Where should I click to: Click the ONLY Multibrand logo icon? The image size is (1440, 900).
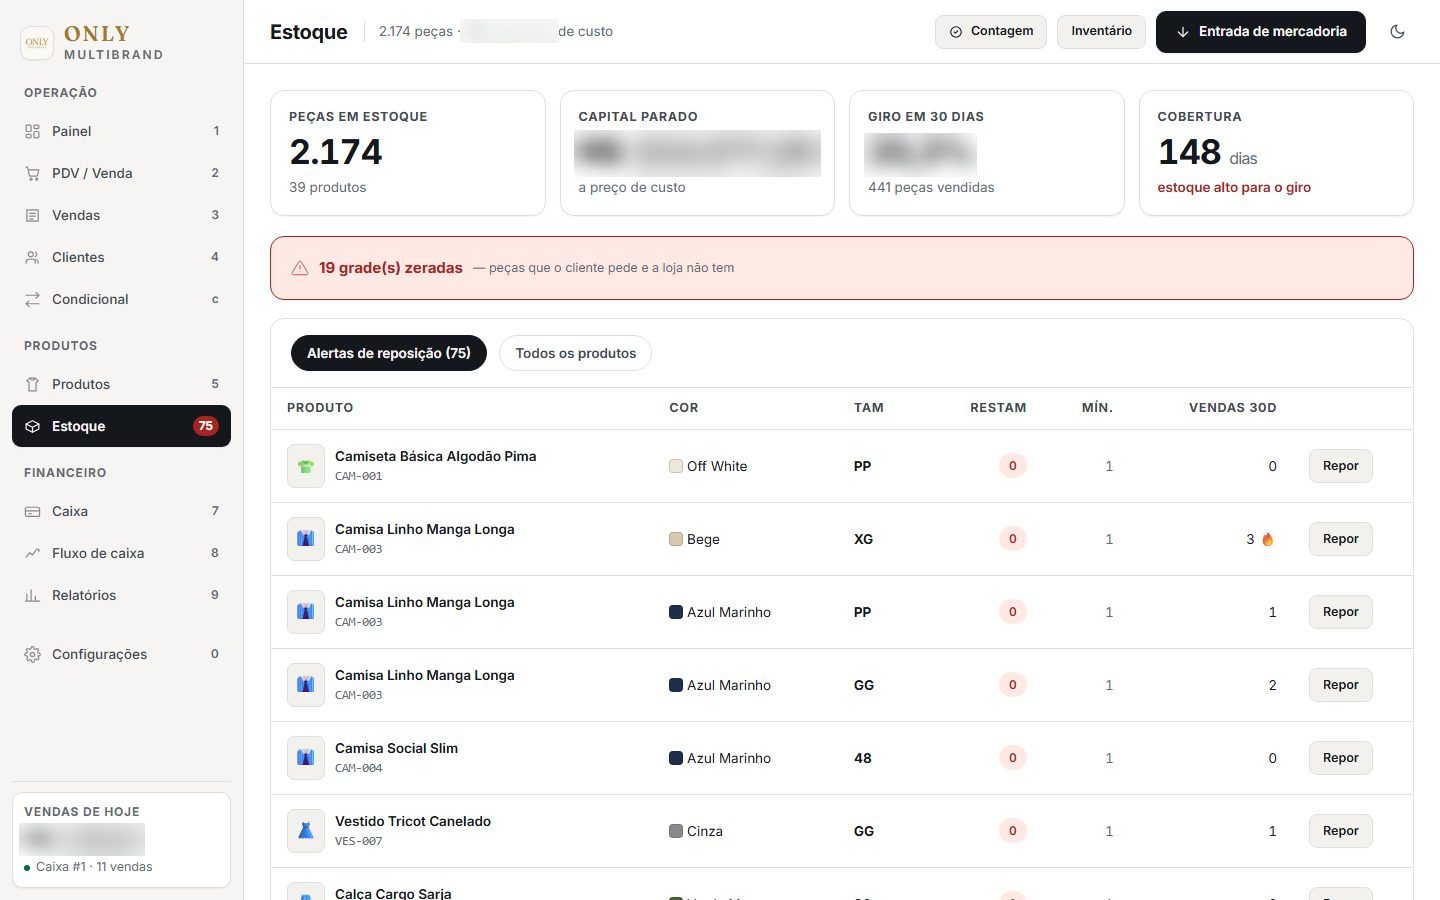tap(37, 43)
